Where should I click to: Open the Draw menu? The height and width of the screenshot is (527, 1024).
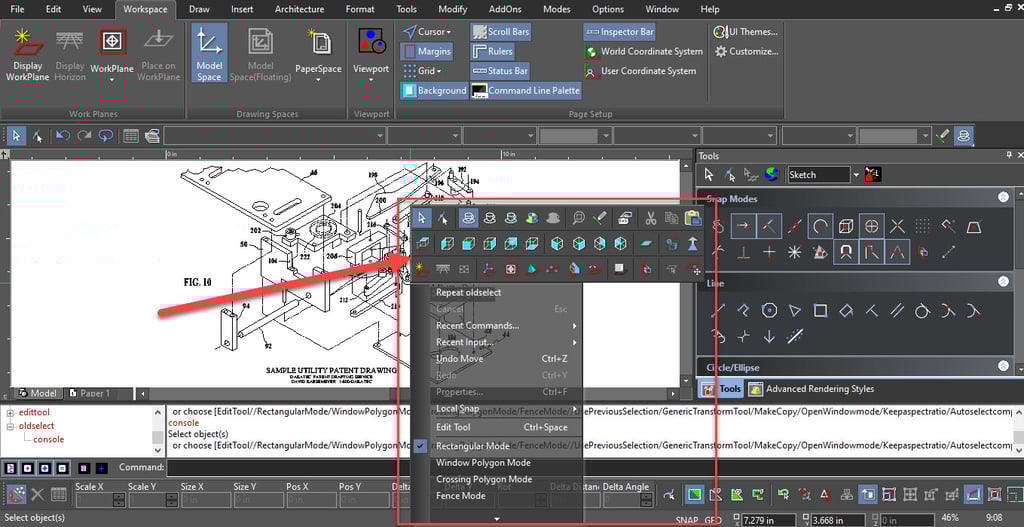(199, 9)
